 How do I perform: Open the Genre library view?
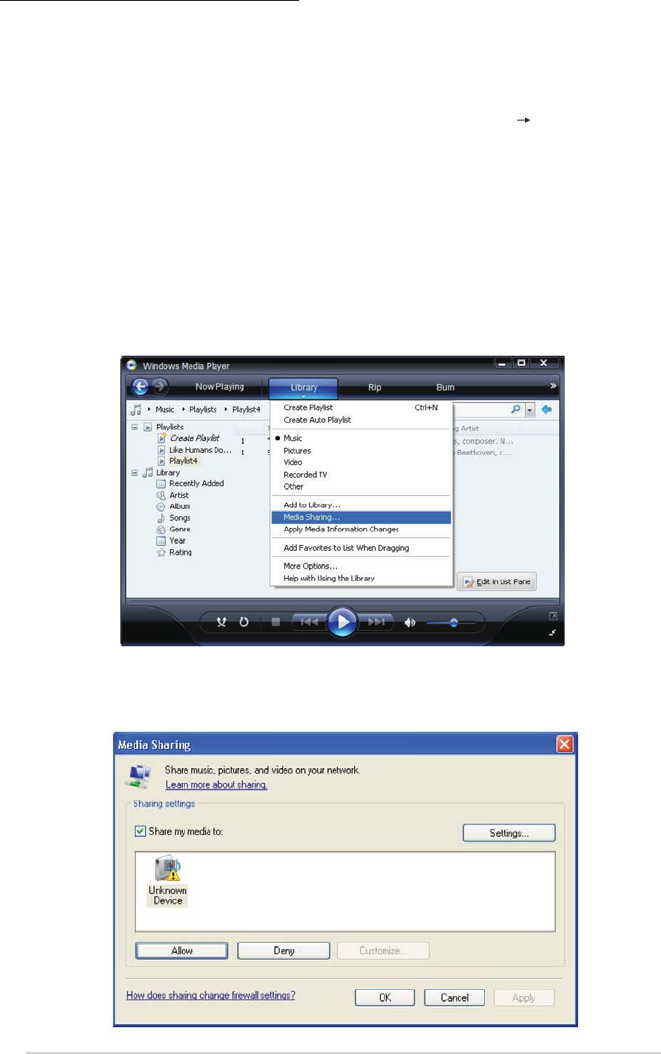(x=180, y=530)
